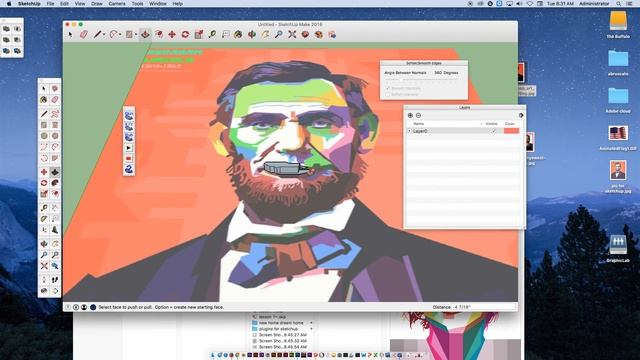Screen dimensions: 640x360
Task: Open the Draw menu
Action: pyautogui.click(x=97, y=4)
